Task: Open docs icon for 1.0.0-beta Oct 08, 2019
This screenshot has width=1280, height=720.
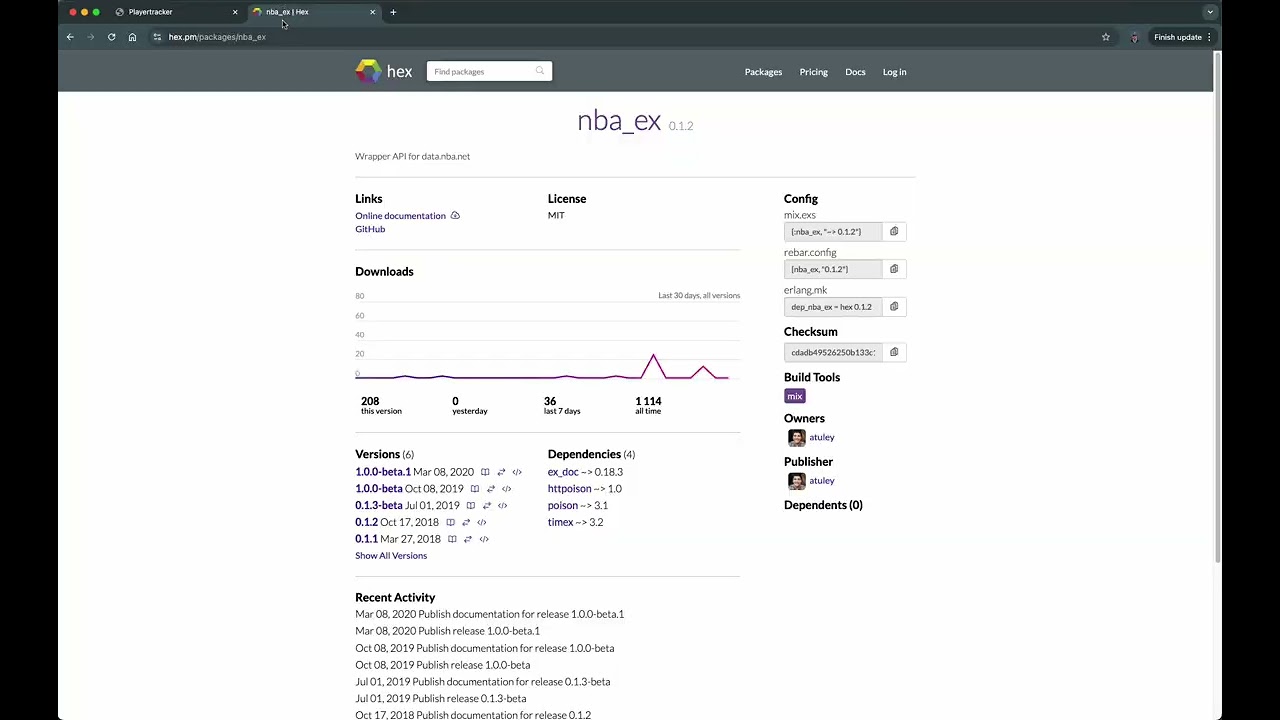Action: click(475, 489)
